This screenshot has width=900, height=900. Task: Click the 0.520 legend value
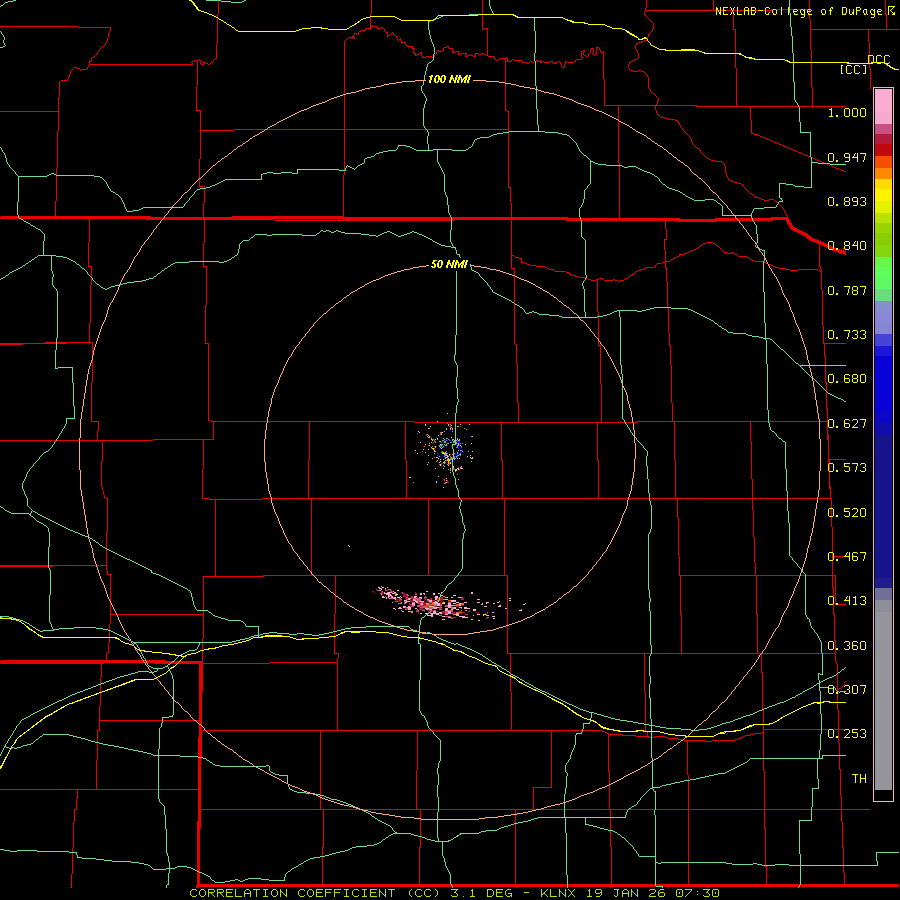(847, 513)
